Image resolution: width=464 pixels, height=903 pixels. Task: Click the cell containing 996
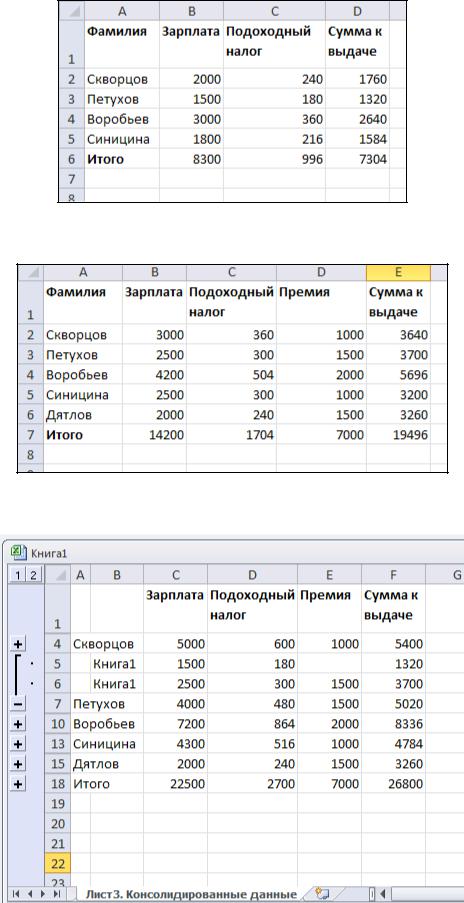[275, 159]
